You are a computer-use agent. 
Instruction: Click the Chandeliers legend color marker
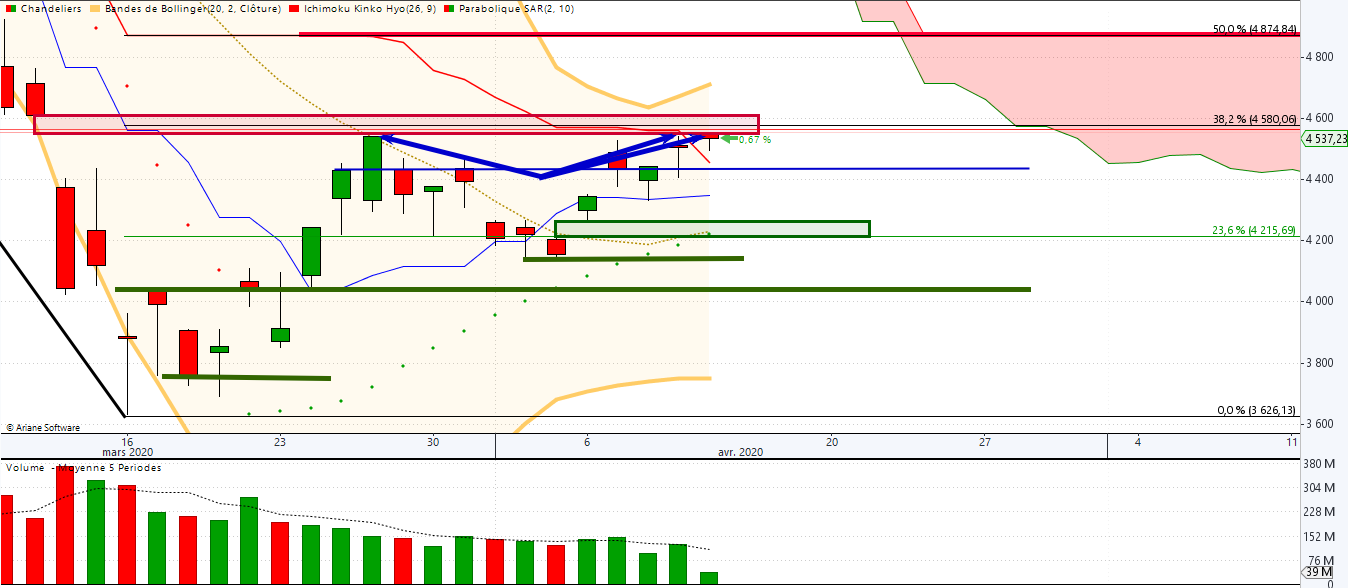point(10,8)
